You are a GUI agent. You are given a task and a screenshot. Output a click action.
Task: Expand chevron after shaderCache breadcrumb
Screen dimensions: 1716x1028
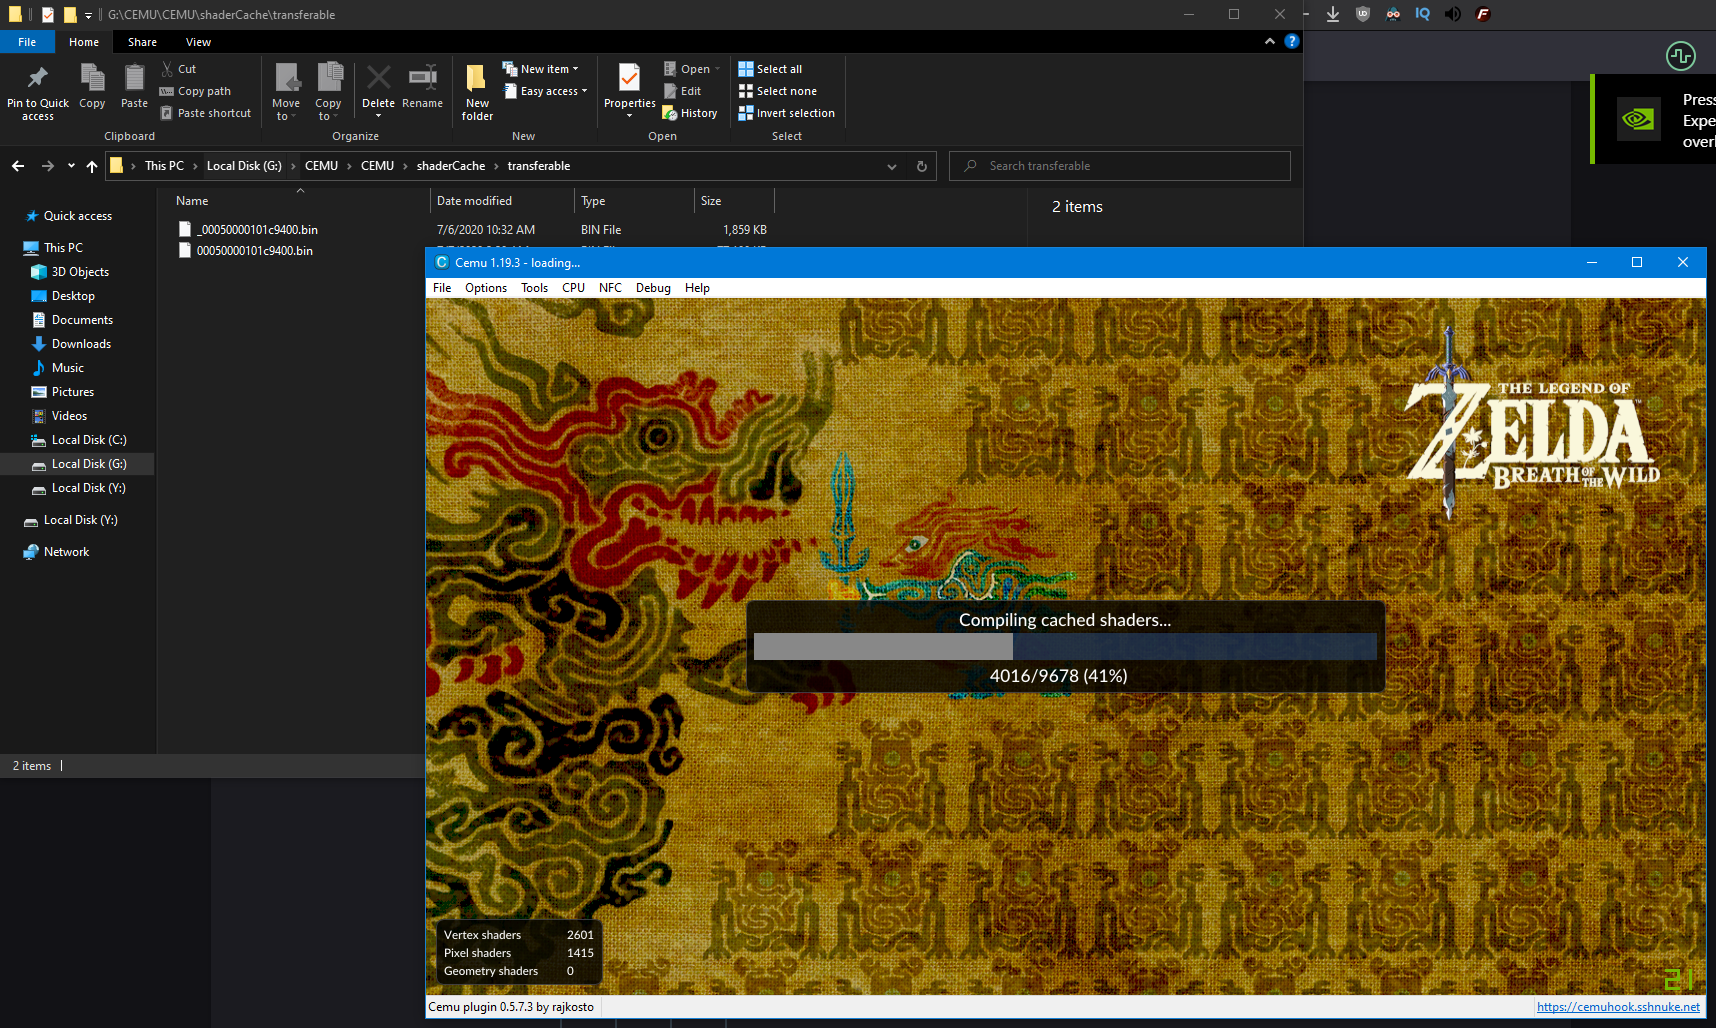[x=496, y=166]
